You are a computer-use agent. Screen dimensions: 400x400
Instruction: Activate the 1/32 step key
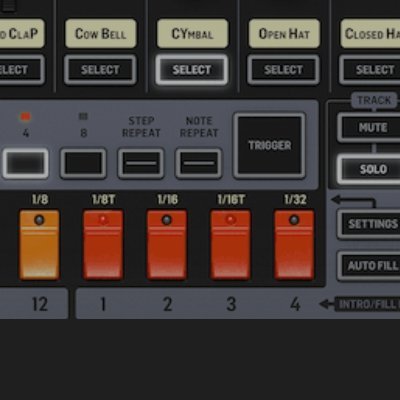294,245
